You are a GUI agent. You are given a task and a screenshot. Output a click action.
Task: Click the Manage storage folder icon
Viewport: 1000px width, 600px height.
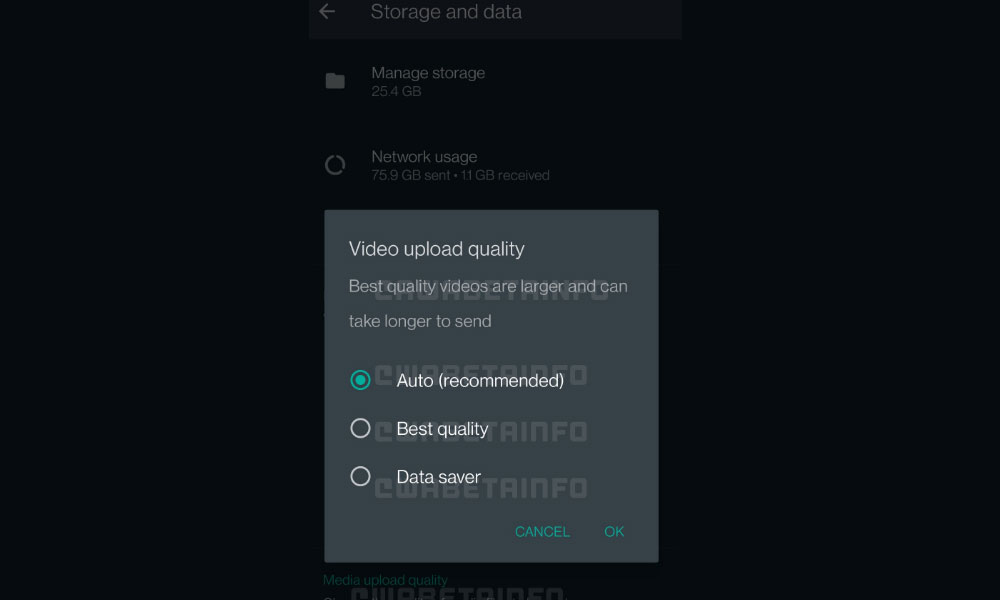pyautogui.click(x=335, y=81)
